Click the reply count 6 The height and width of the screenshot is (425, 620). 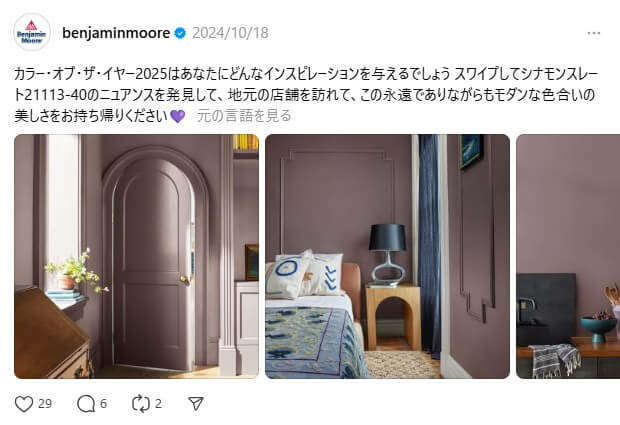click(x=103, y=404)
